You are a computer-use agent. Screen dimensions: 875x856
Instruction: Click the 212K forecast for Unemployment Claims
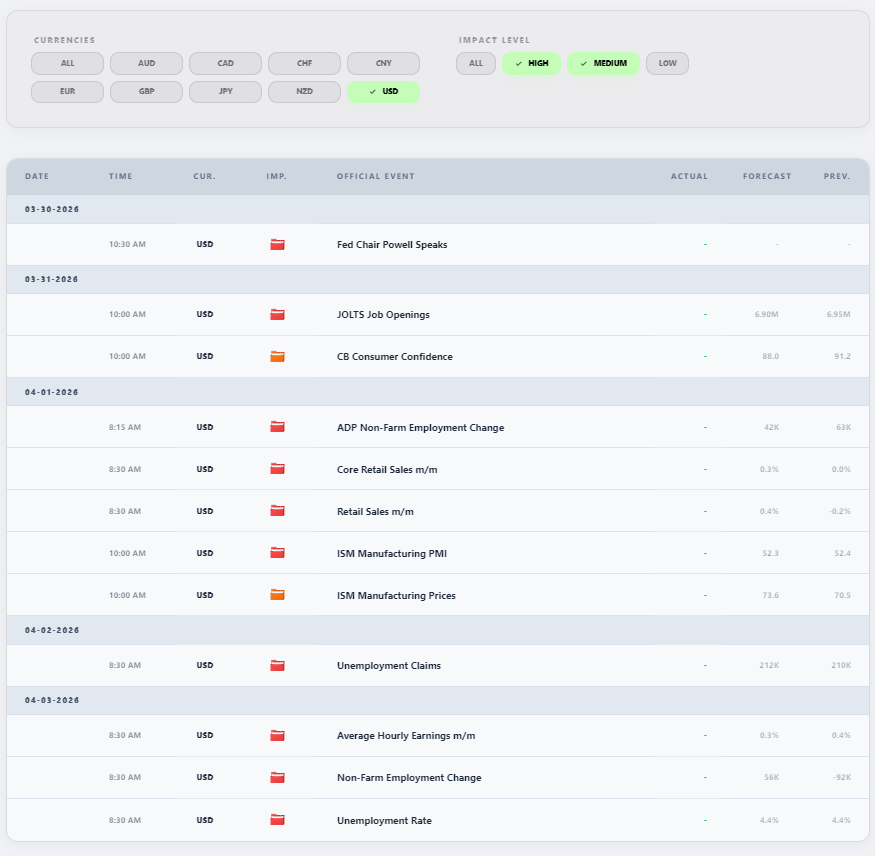point(769,665)
